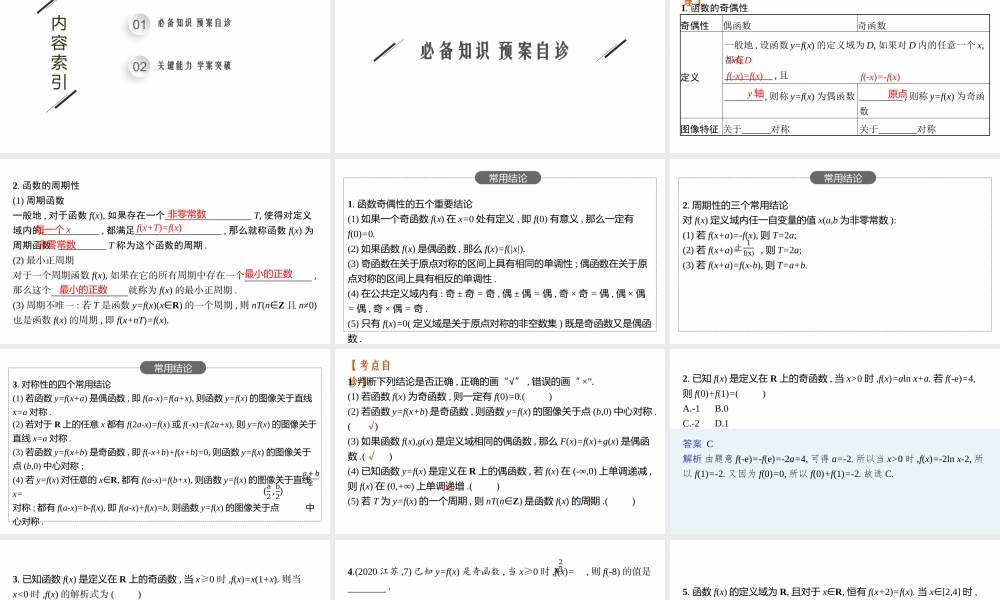
Task: Click the 【考点自诊】 section marker
Action: coord(373,365)
